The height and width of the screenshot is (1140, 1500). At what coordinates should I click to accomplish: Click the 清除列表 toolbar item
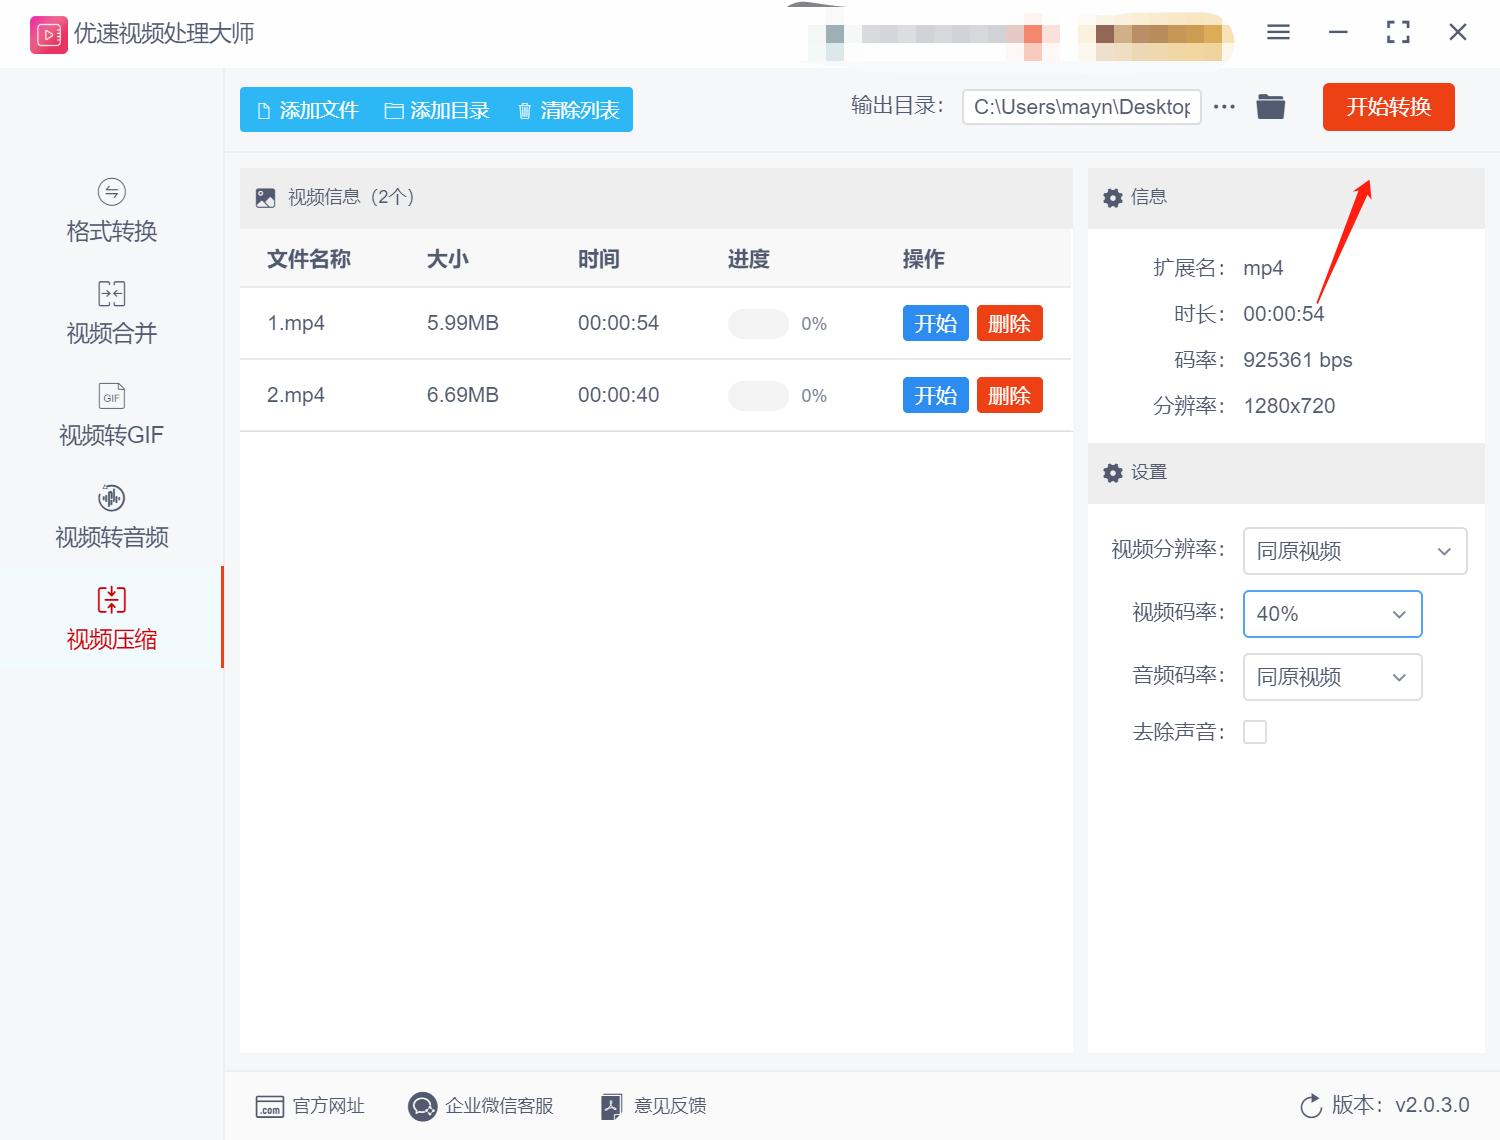point(566,110)
